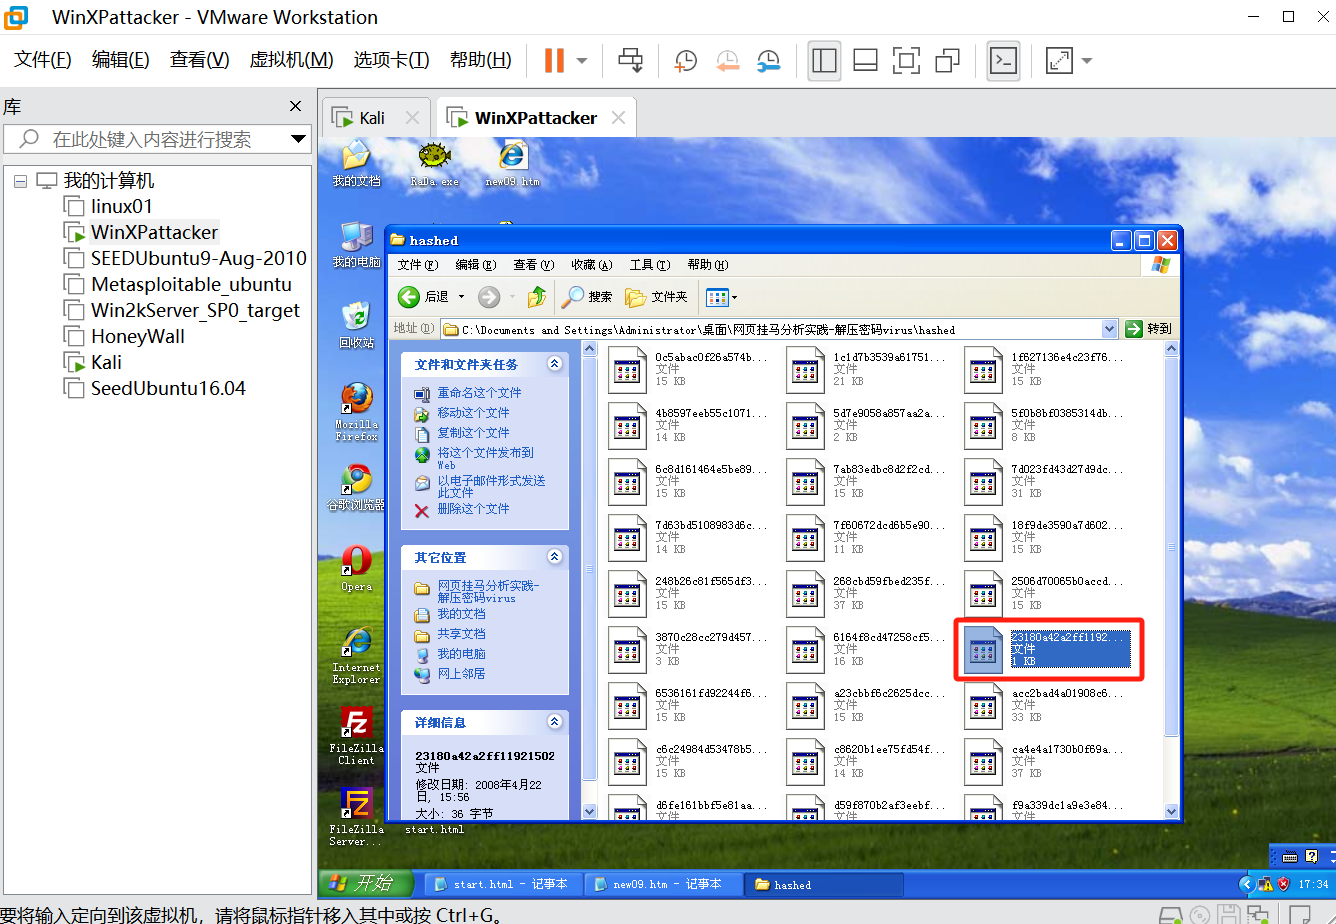Screen dimensions: 1336x924
Task: Select Win2kServer_SP0_target in the library
Action: 195,310
